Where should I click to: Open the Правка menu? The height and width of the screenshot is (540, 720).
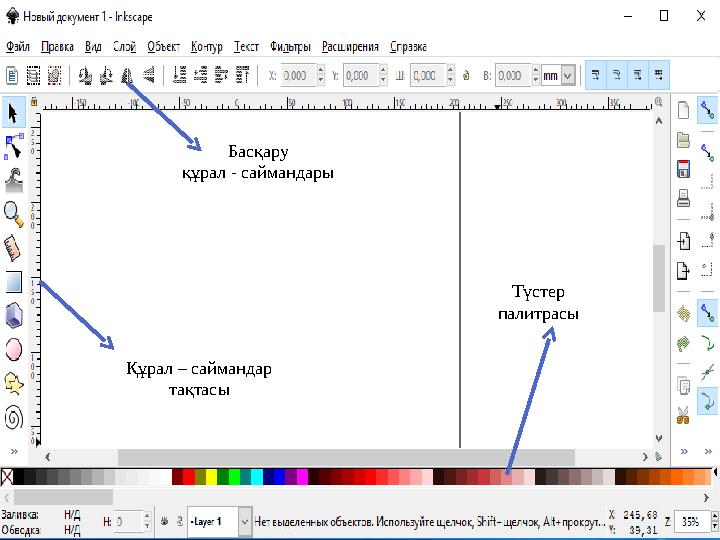tap(57, 46)
